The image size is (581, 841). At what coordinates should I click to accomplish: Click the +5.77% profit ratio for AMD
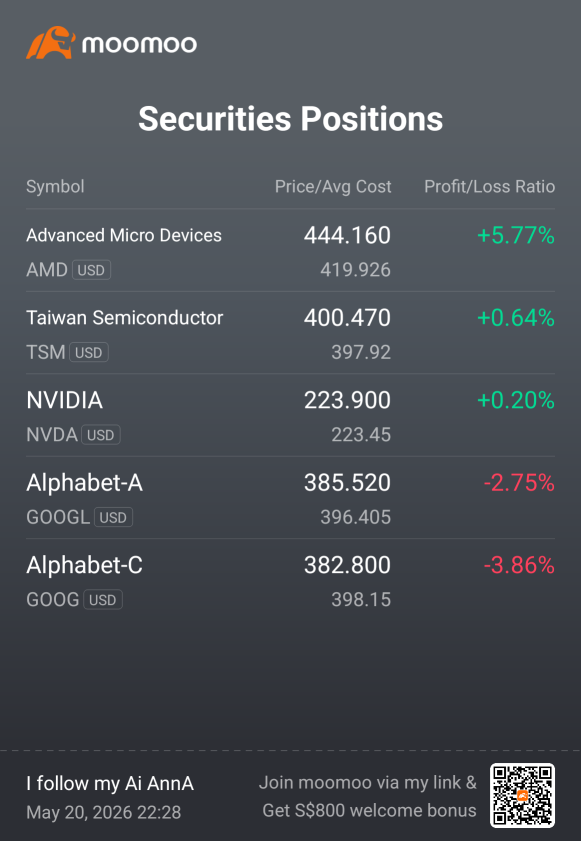coord(516,235)
